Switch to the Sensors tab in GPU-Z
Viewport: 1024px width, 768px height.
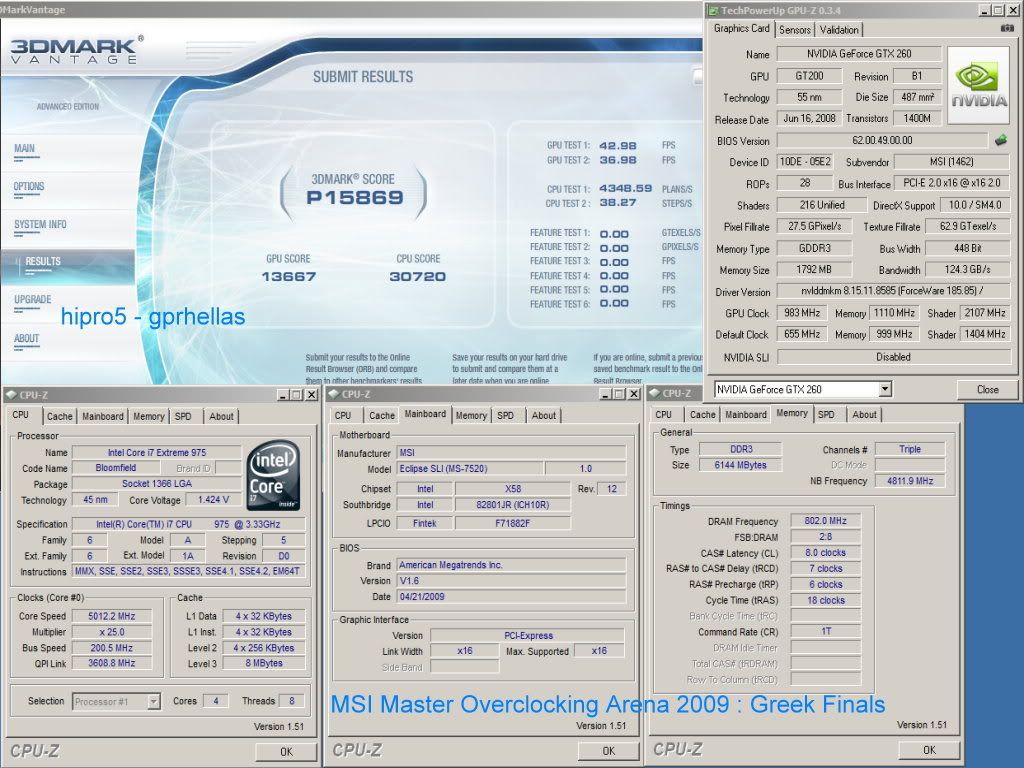(795, 30)
